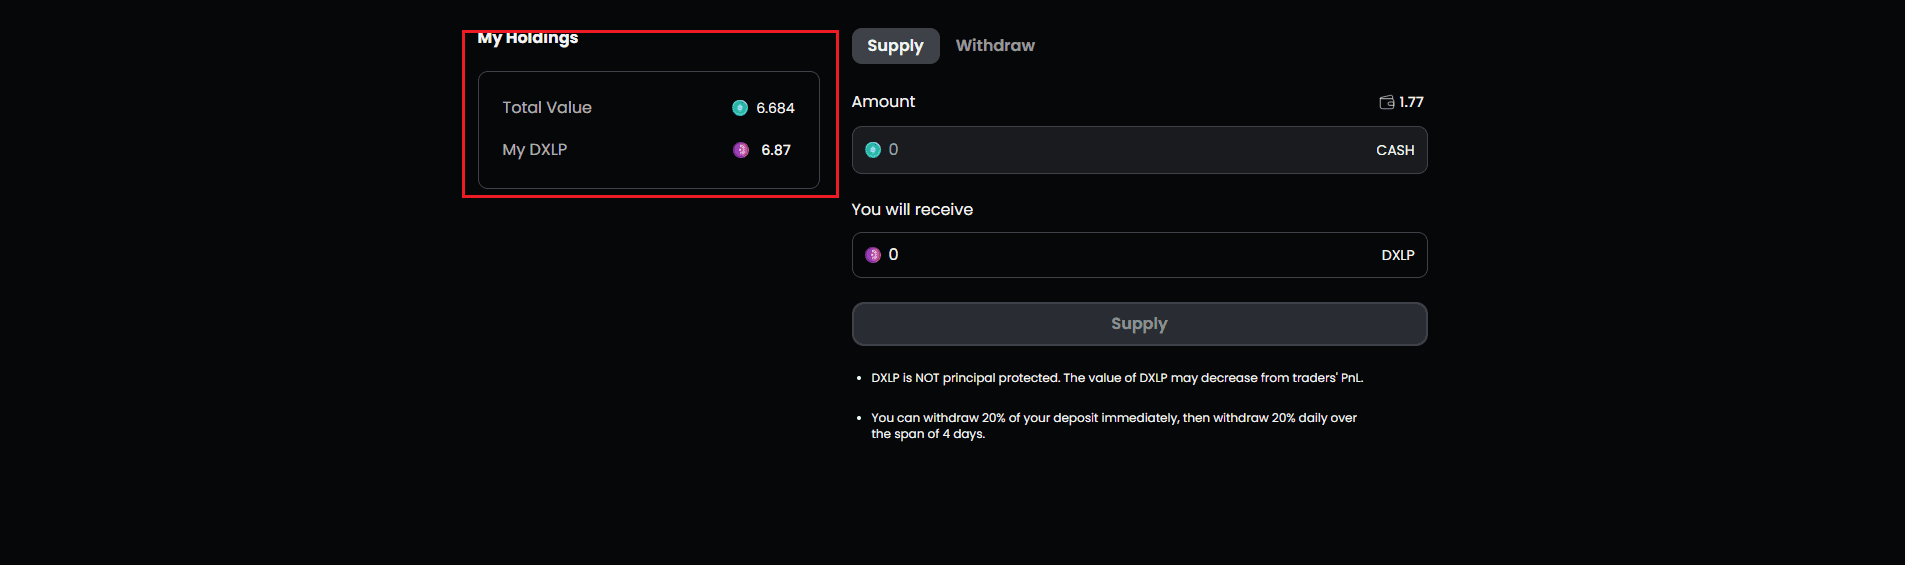This screenshot has height=565, width=1907.
Task: Click the wallet balance icon above Amount field
Action: (x=1387, y=102)
